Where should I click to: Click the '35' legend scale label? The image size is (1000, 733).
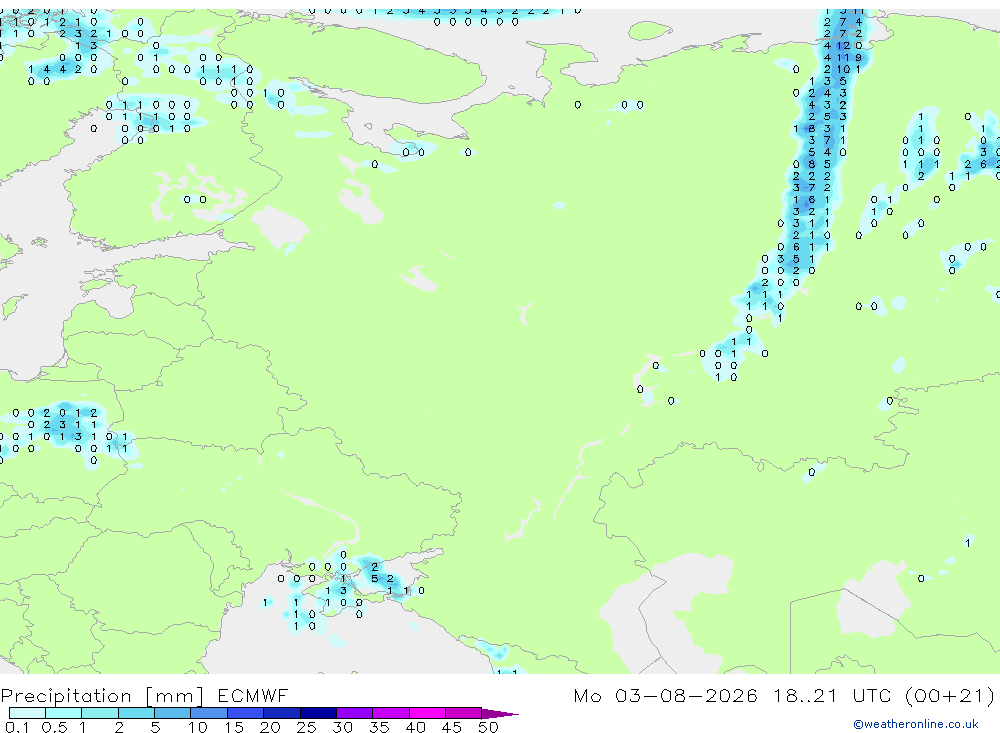point(379,727)
